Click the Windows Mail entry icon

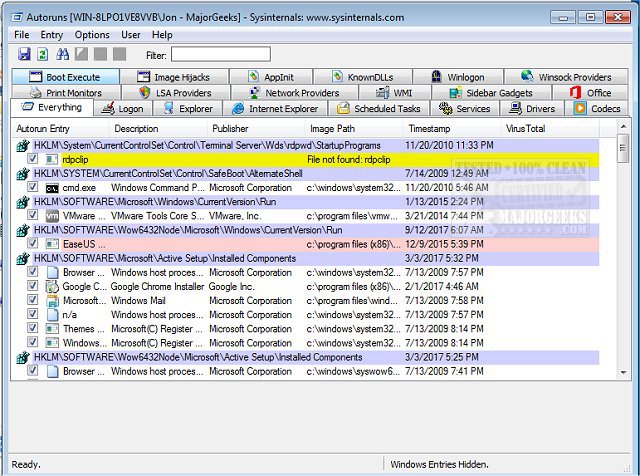[52, 300]
